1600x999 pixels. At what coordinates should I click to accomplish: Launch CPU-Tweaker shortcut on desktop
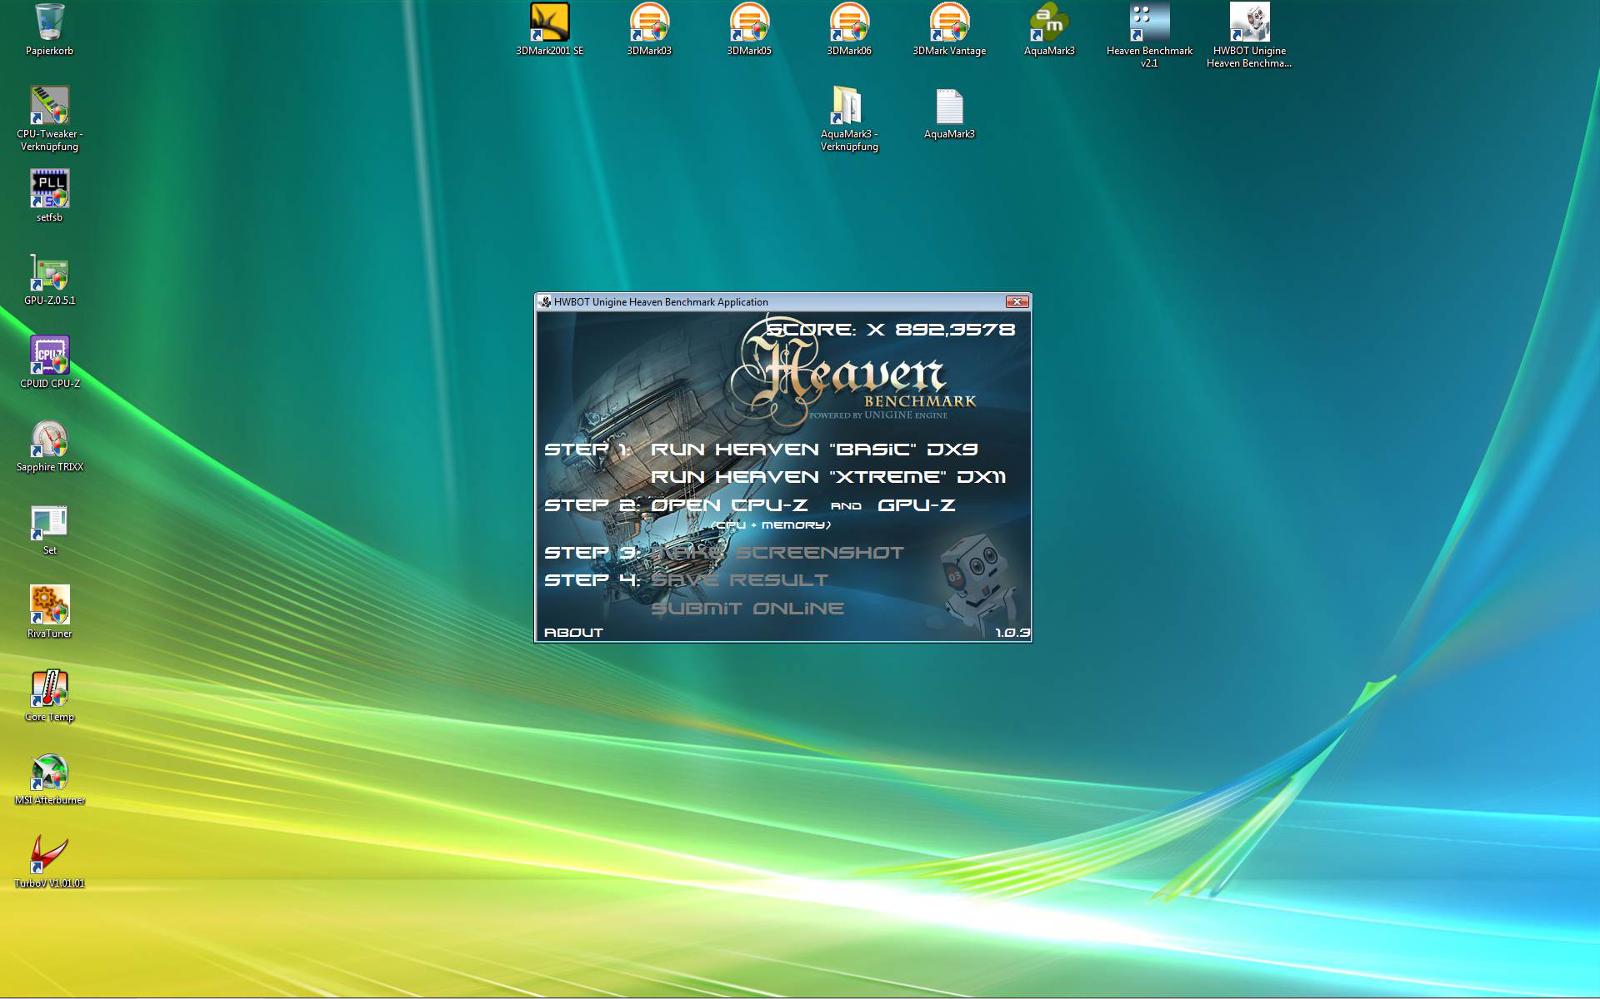tap(49, 118)
